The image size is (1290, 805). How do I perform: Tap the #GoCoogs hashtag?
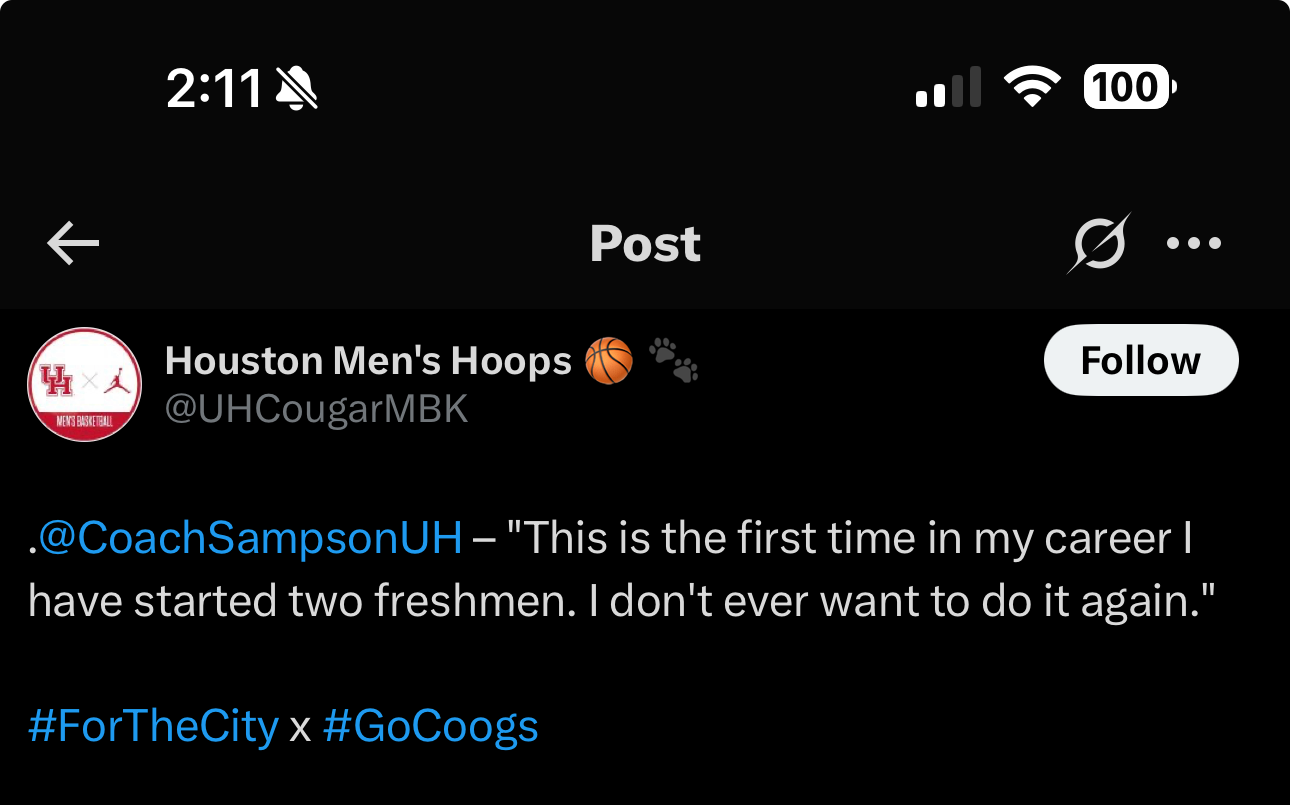coord(430,726)
